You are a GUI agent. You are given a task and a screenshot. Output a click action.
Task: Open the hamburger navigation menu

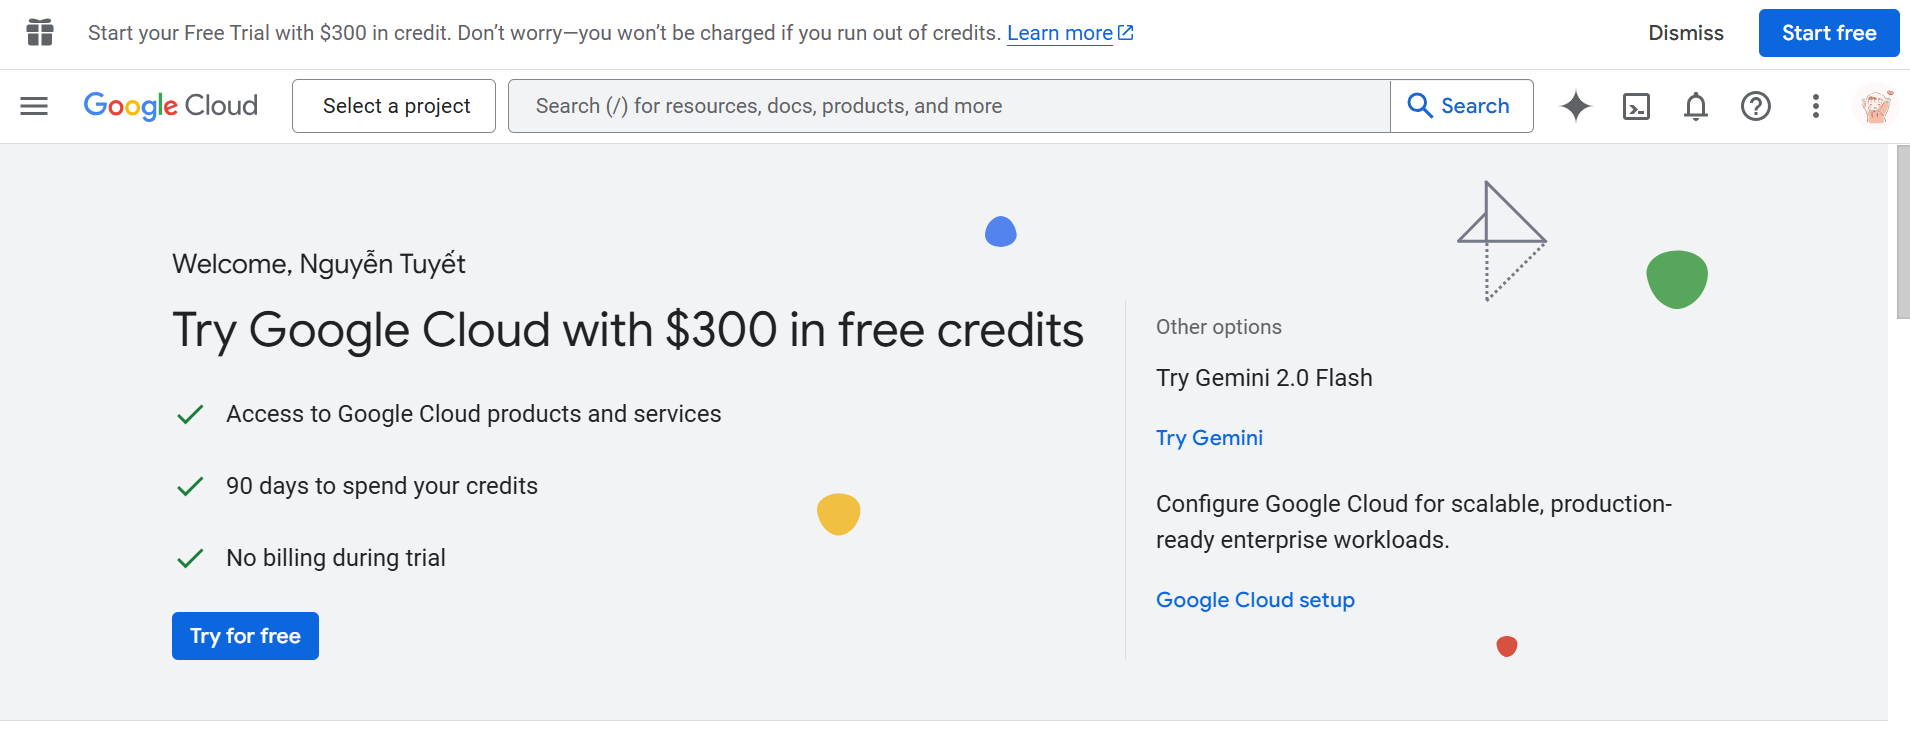(x=34, y=106)
